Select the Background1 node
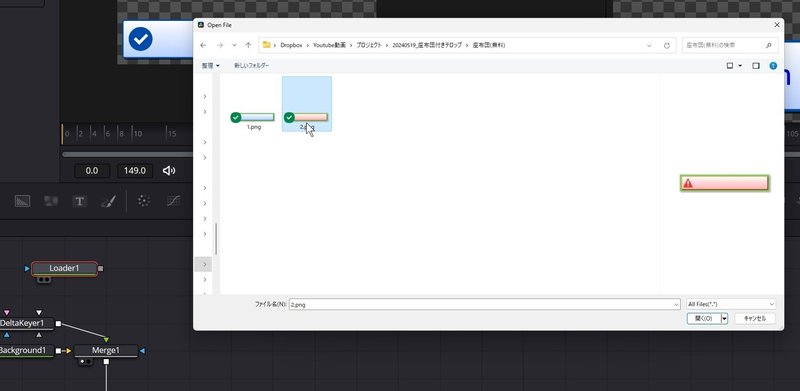 (x=27, y=351)
